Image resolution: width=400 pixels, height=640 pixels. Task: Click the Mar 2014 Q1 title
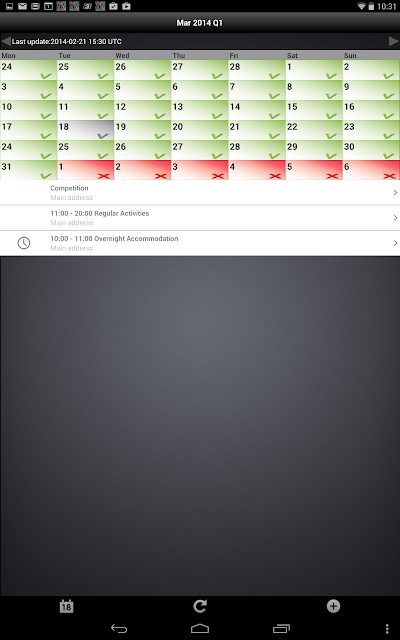point(200,23)
